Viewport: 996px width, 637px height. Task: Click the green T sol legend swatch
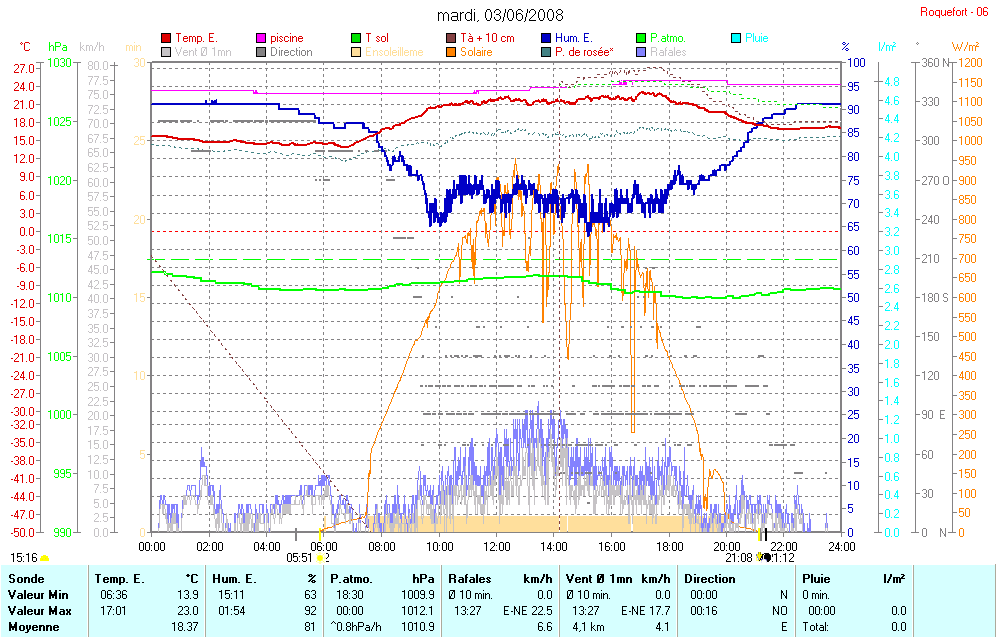pyautogui.click(x=356, y=38)
